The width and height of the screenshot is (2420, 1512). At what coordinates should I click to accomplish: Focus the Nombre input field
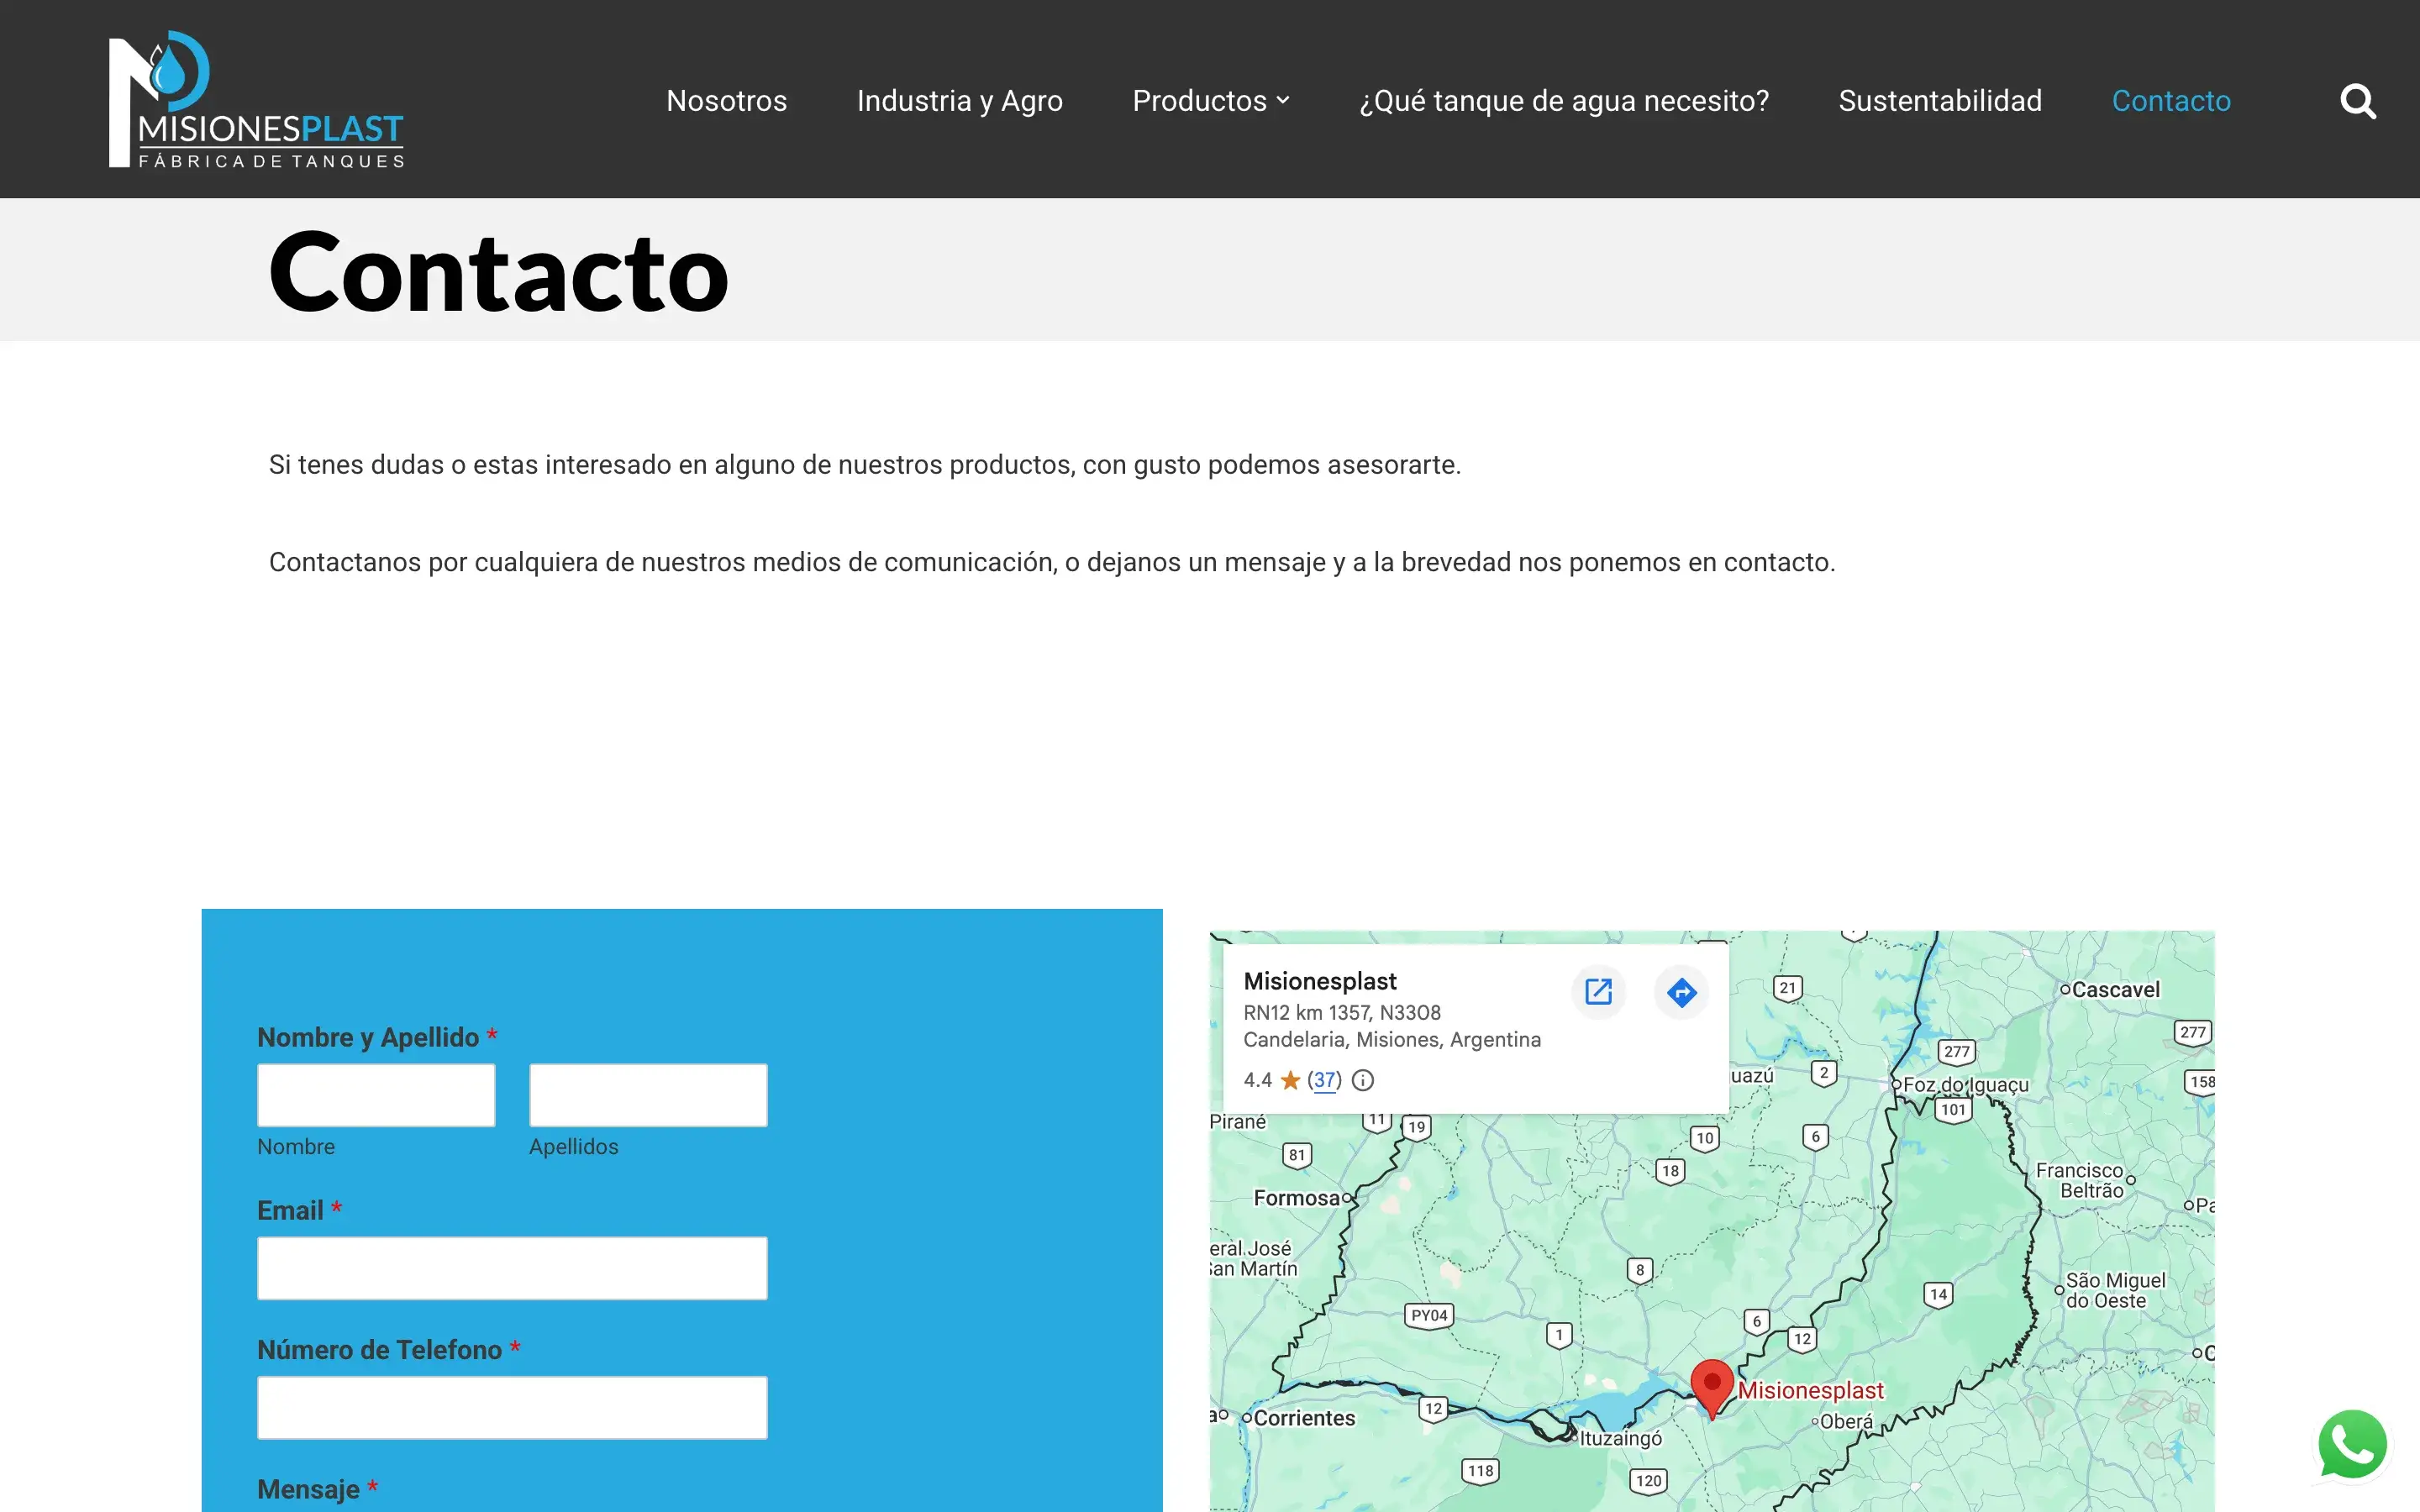point(376,1095)
